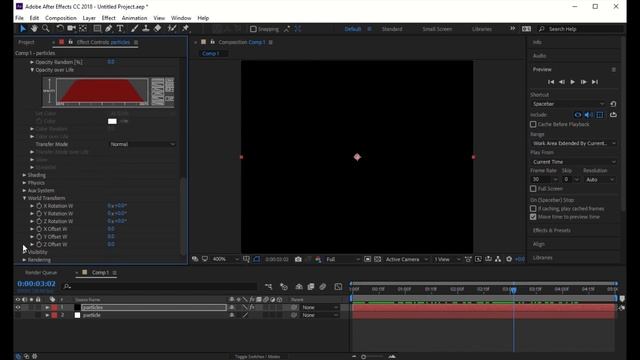Select the Roto Brush tool
The width and height of the screenshot is (640, 360).
(172, 29)
